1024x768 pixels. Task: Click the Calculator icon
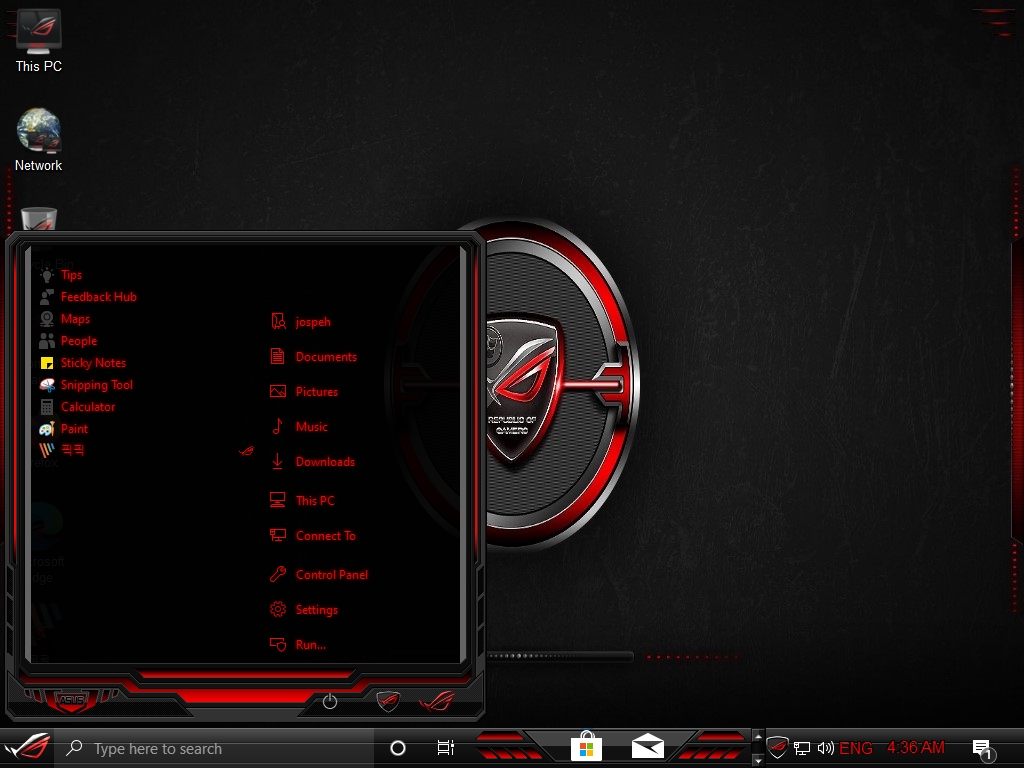tap(46, 407)
